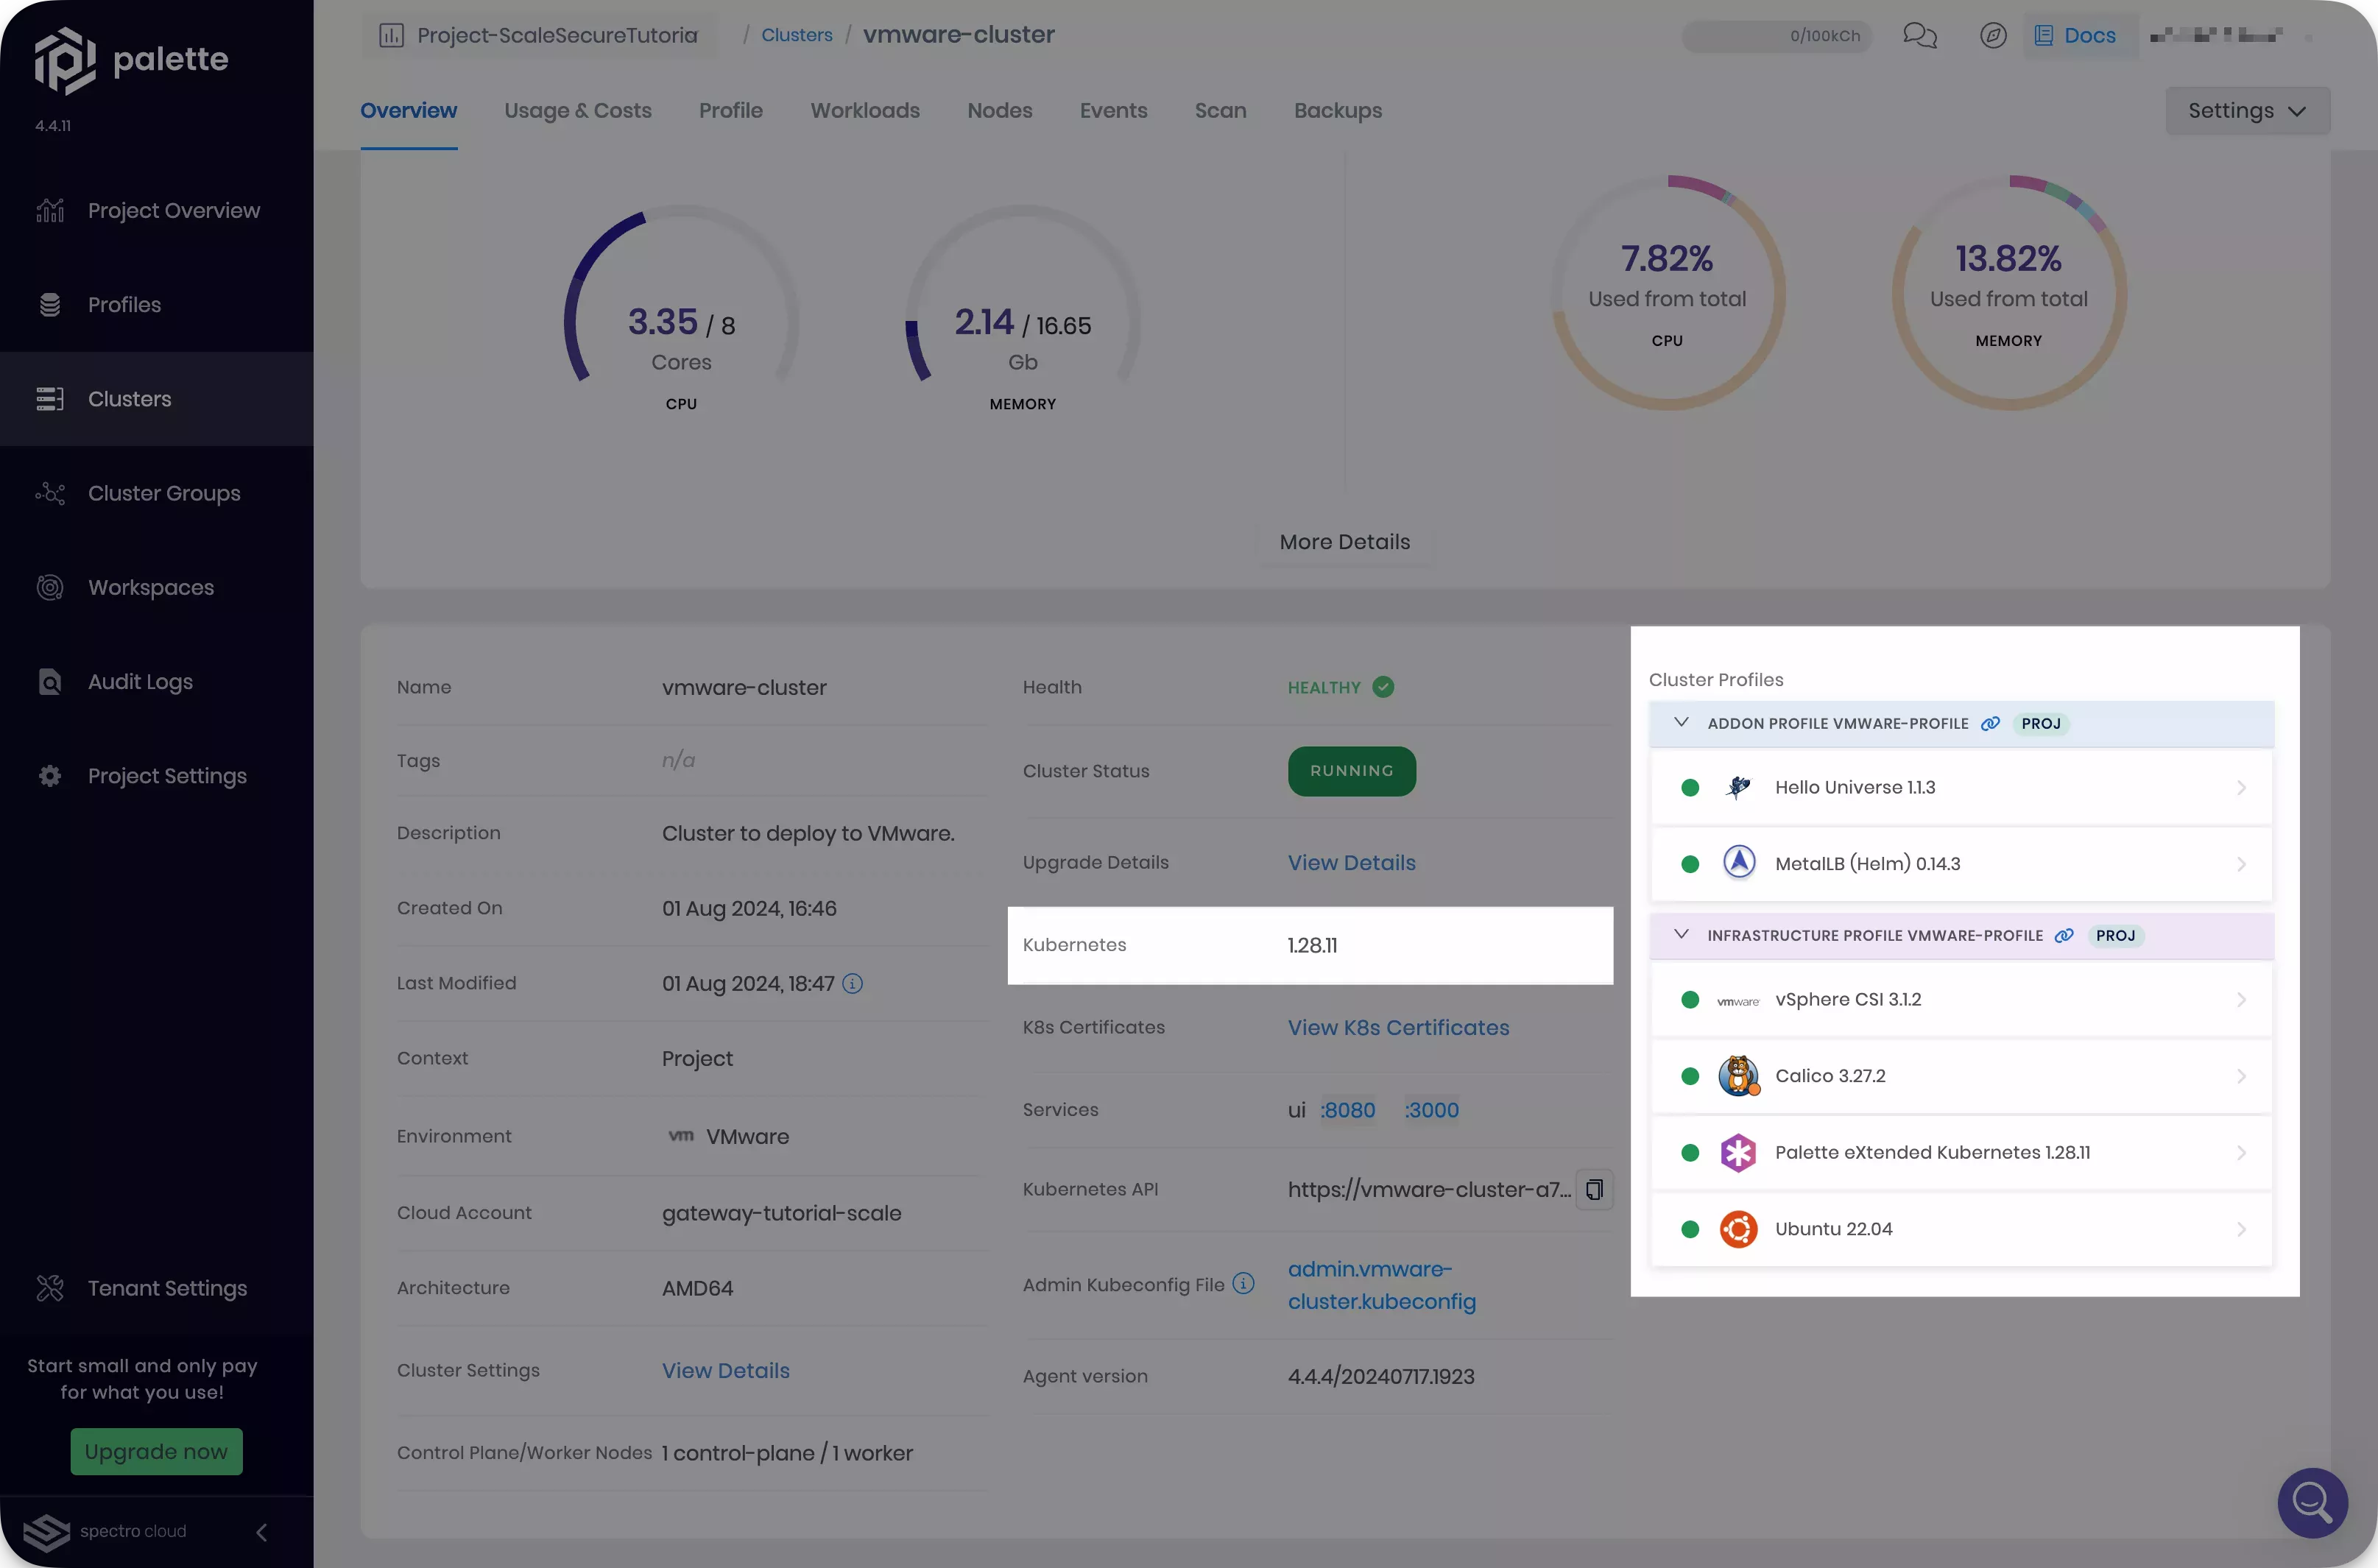Image resolution: width=2378 pixels, height=1568 pixels.
Task: Go to Clusters in sidebar
Action: click(156, 399)
